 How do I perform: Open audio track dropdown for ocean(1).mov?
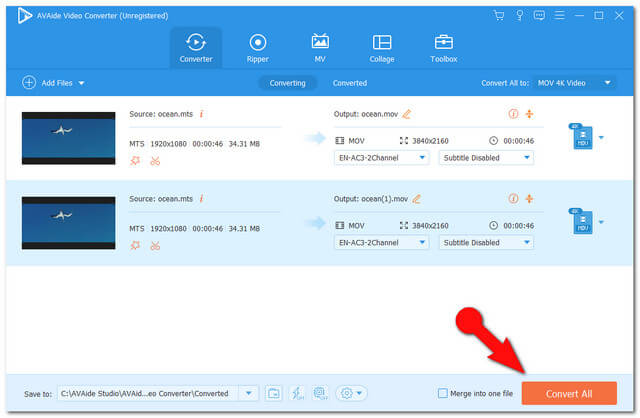[382, 242]
